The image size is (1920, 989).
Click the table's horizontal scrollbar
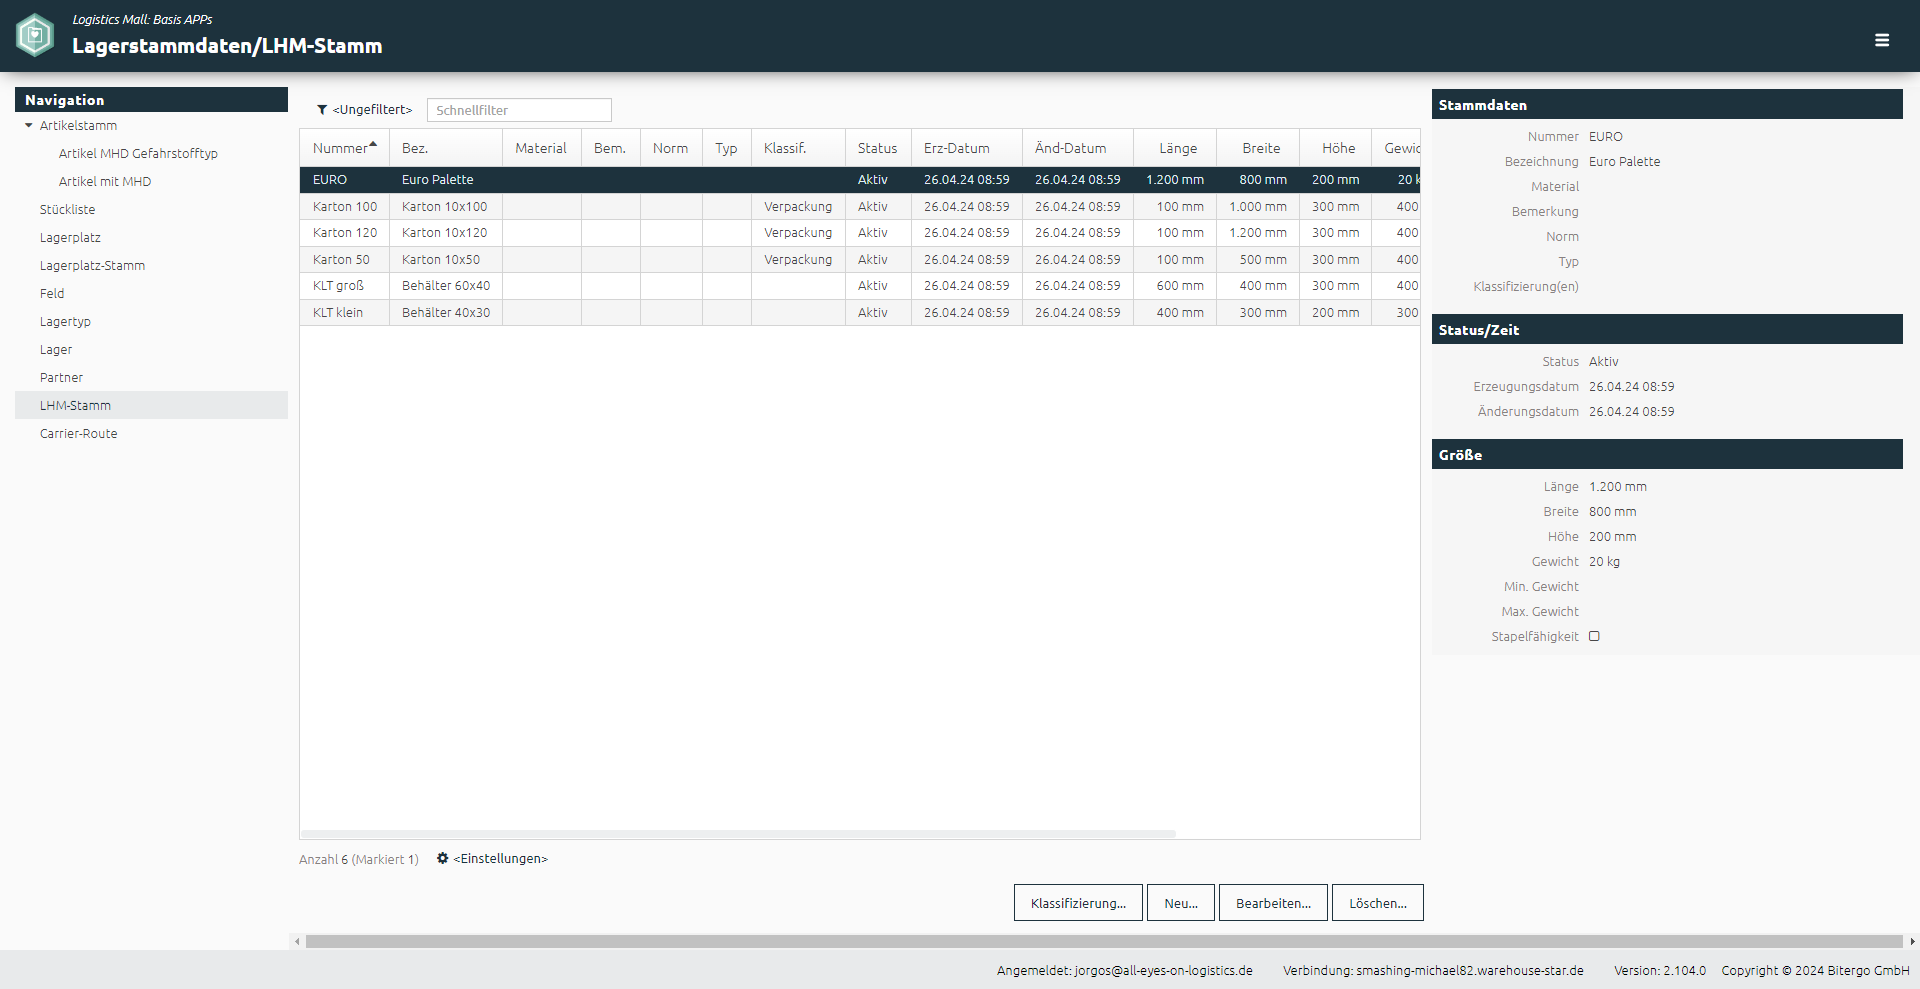pos(738,833)
